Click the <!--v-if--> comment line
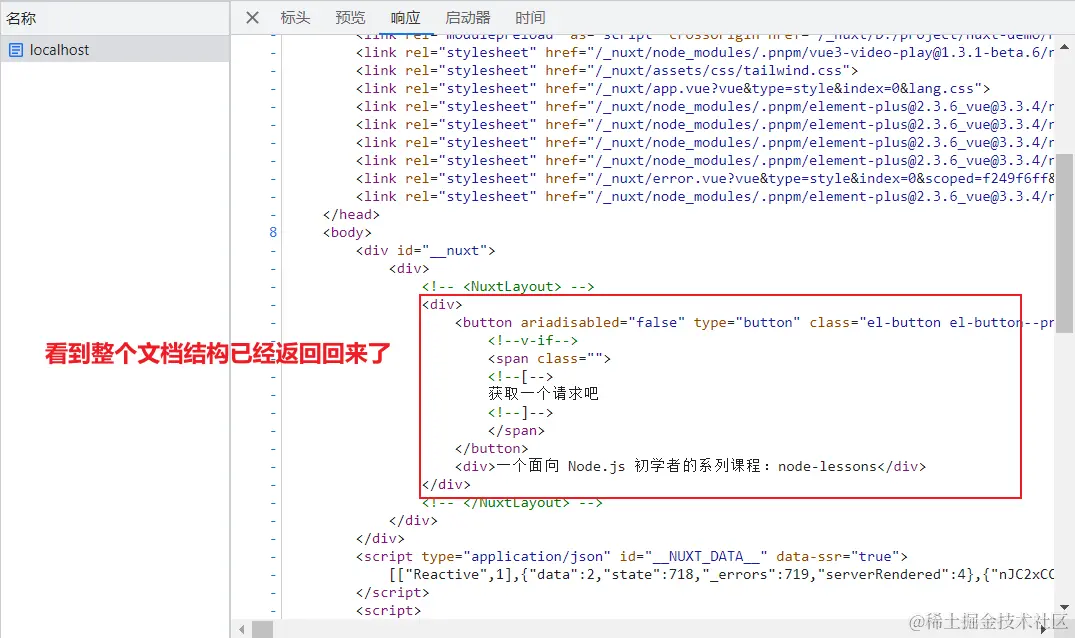The height and width of the screenshot is (638, 1075). [533, 341]
